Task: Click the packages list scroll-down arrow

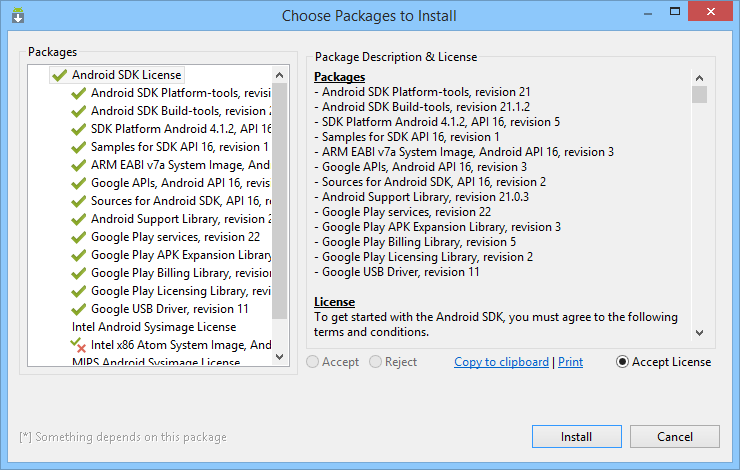Action: pyautogui.click(x=279, y=357)
